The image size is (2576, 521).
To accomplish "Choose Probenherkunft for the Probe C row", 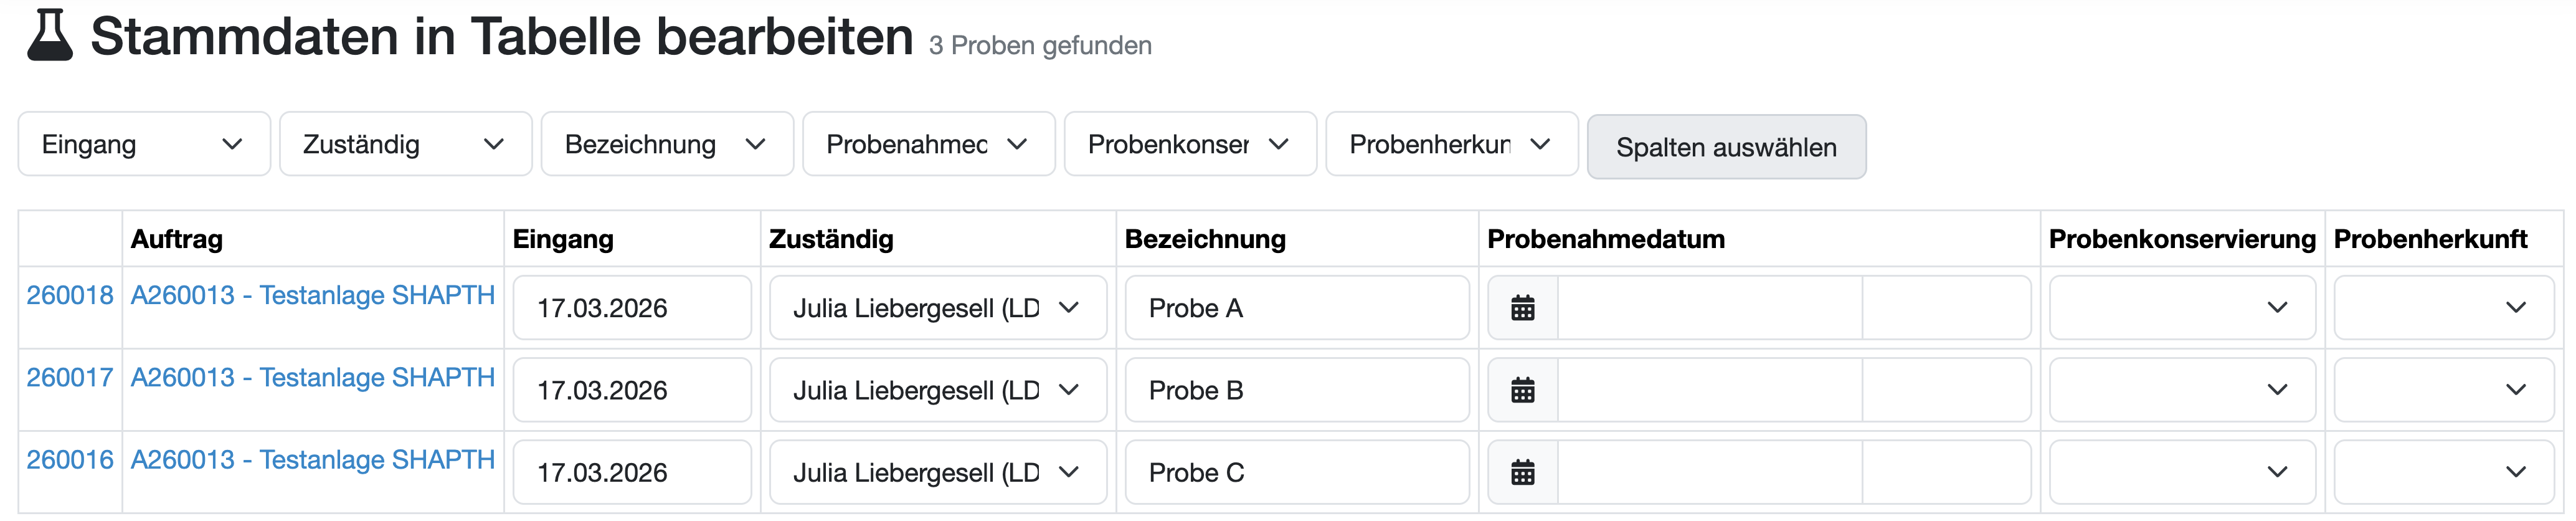I will coord(2443,472).
